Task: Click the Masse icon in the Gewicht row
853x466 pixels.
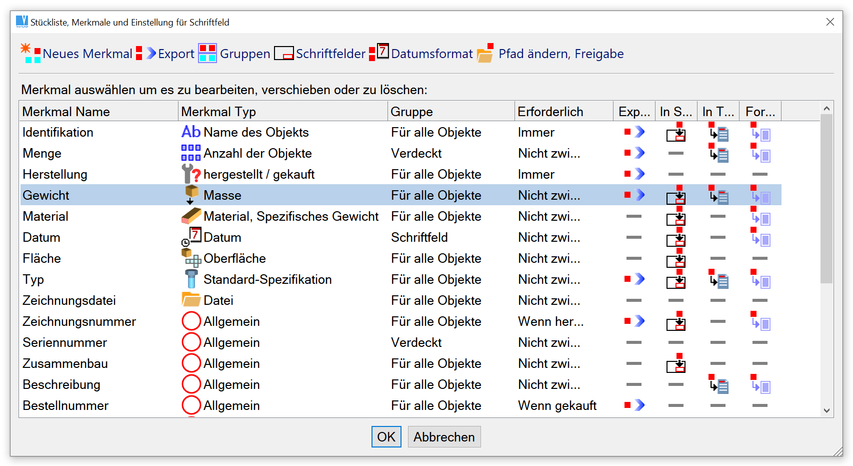Action: pyautogui.click(x=190, y=195)
